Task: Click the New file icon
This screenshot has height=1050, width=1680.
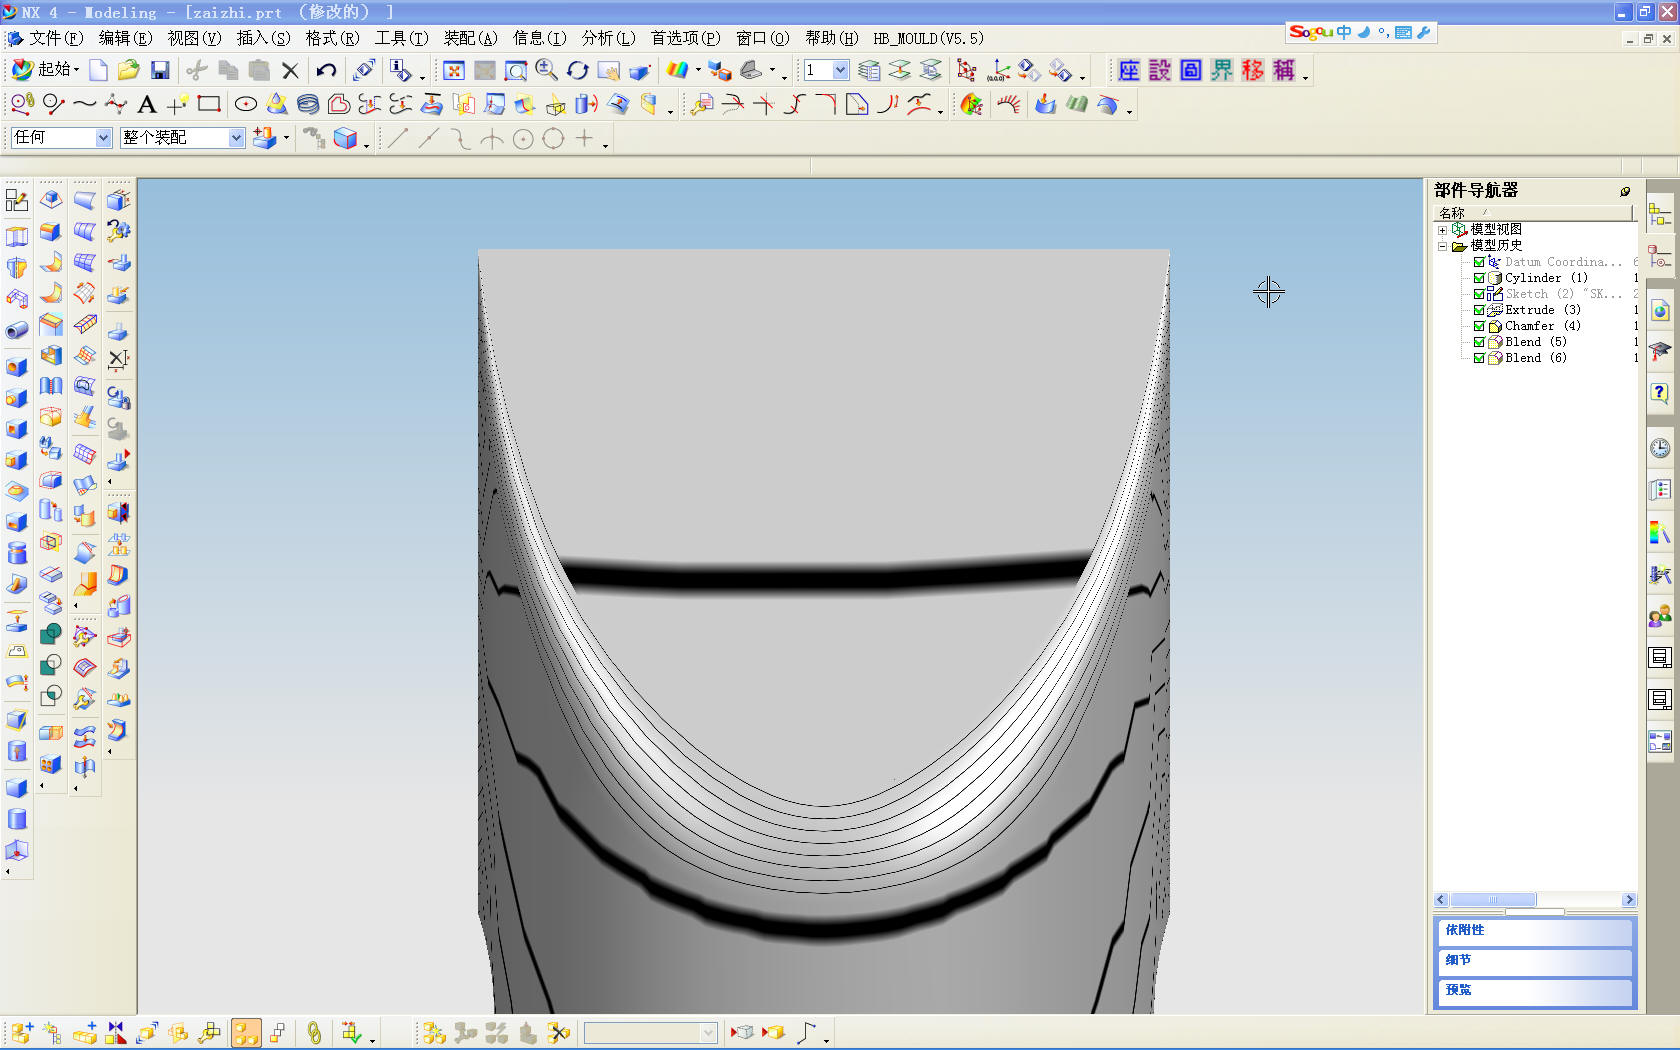Action: [x=98, y=70]
